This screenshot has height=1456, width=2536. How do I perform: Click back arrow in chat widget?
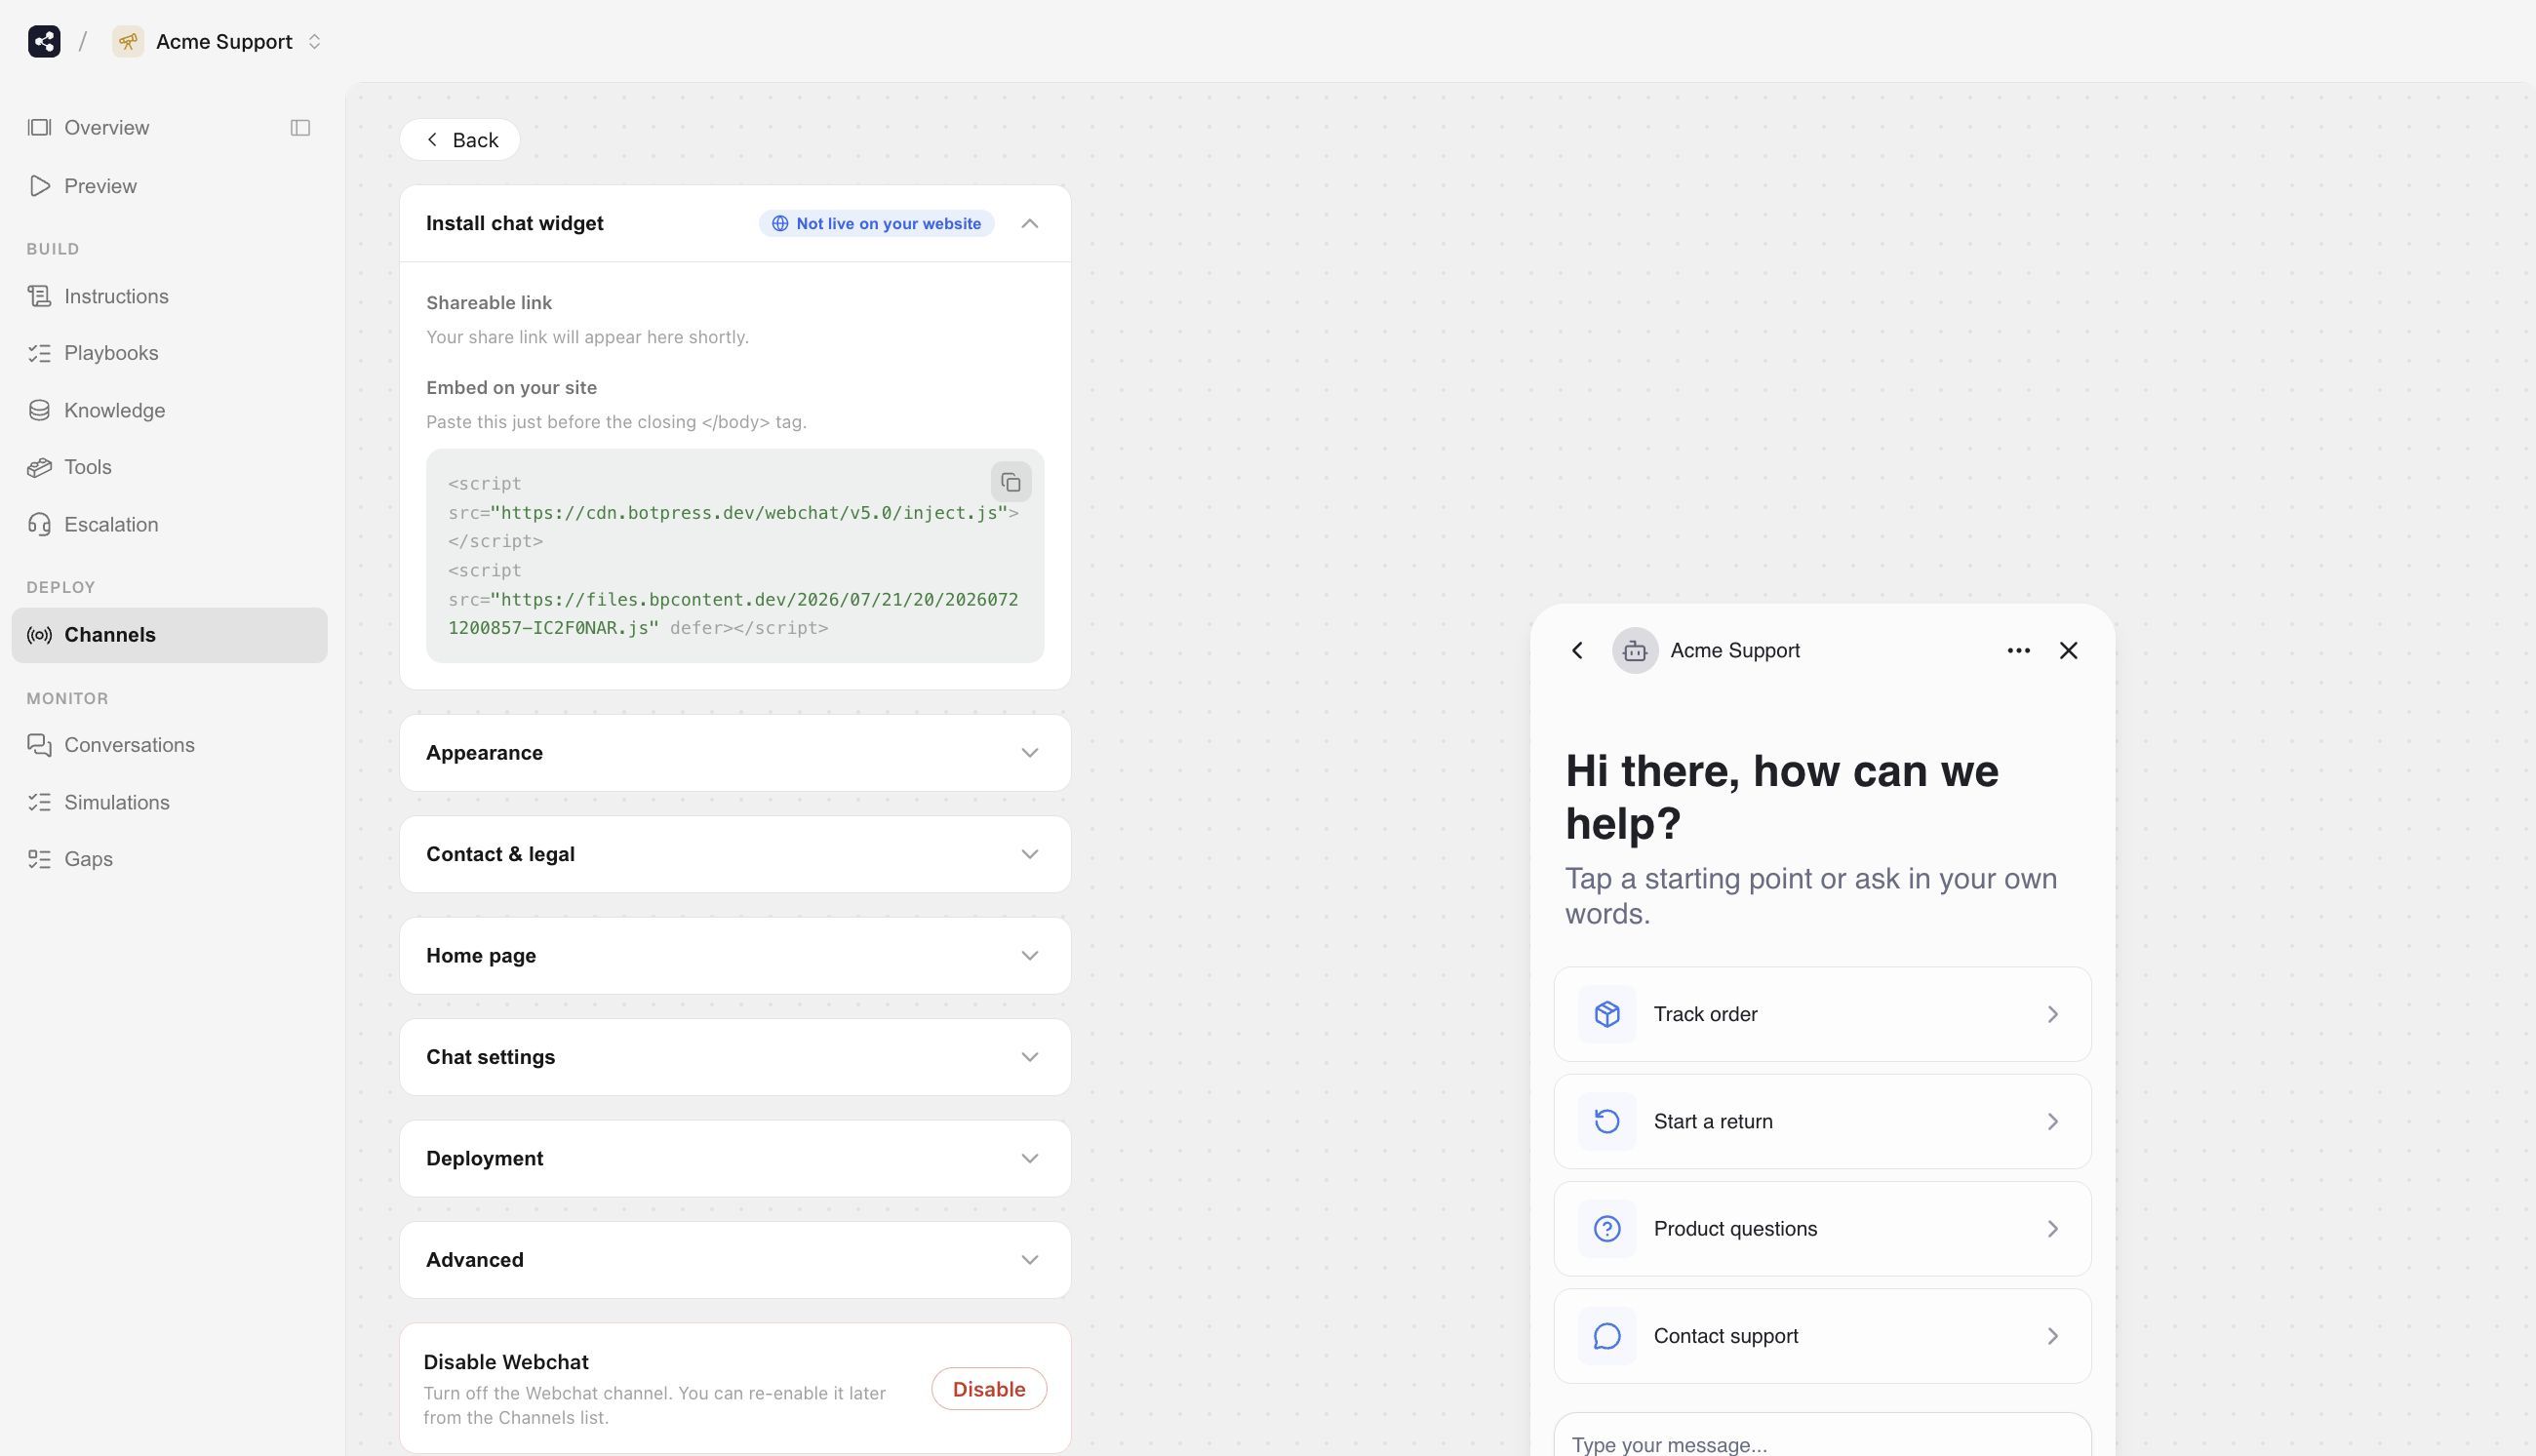1577,651
